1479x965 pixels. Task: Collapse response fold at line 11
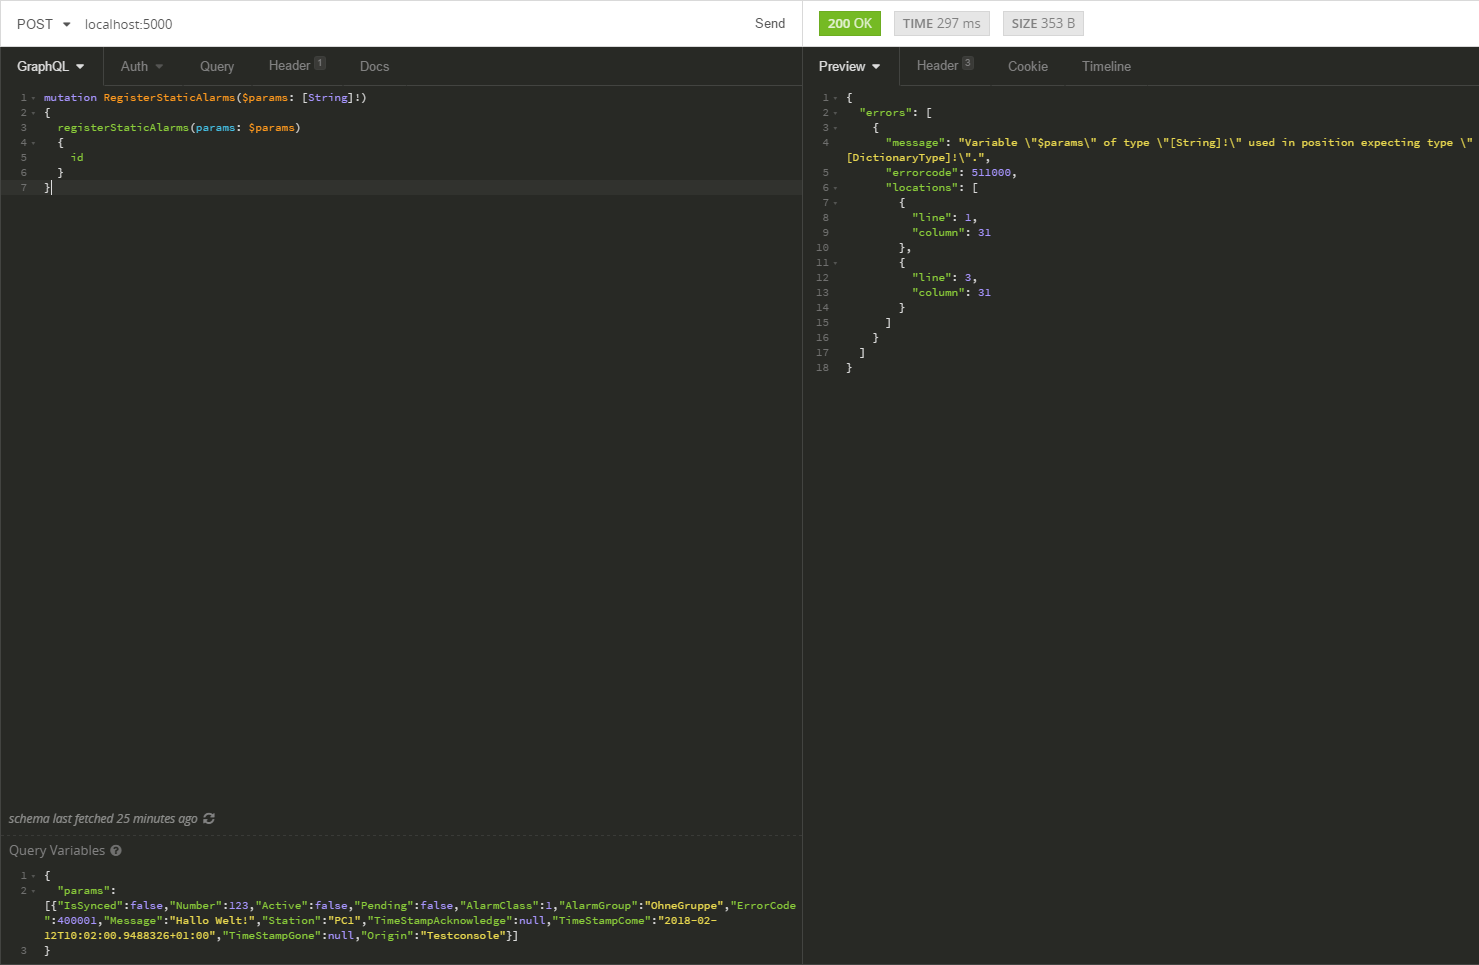tap(835, 263)
